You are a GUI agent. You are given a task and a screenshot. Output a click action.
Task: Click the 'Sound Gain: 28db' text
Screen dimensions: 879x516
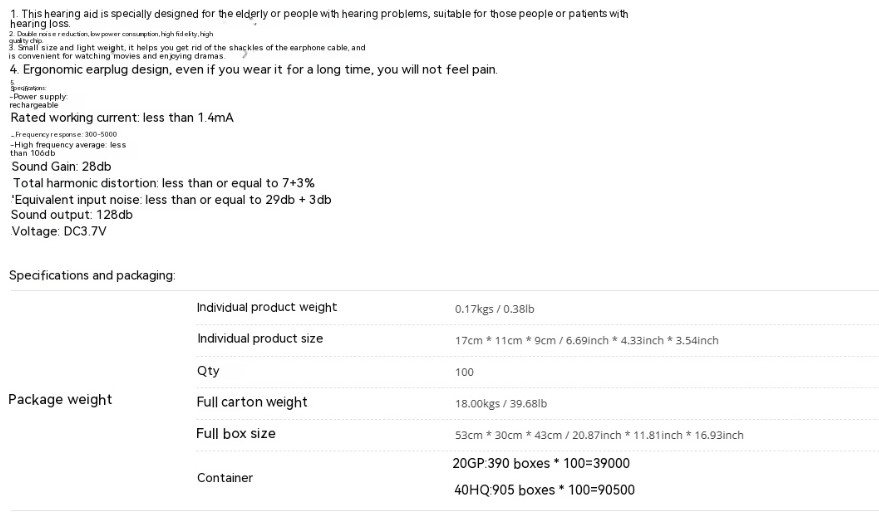tap(61, 167)
